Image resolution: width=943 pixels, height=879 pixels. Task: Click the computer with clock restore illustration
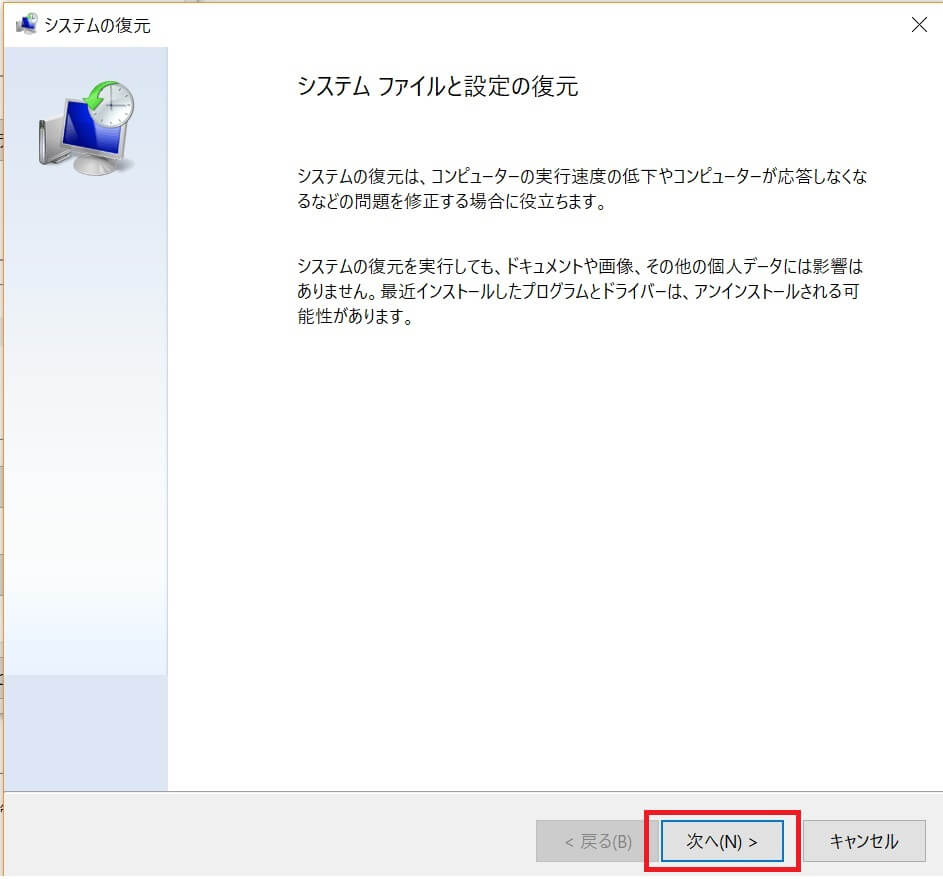pos(87,128)
